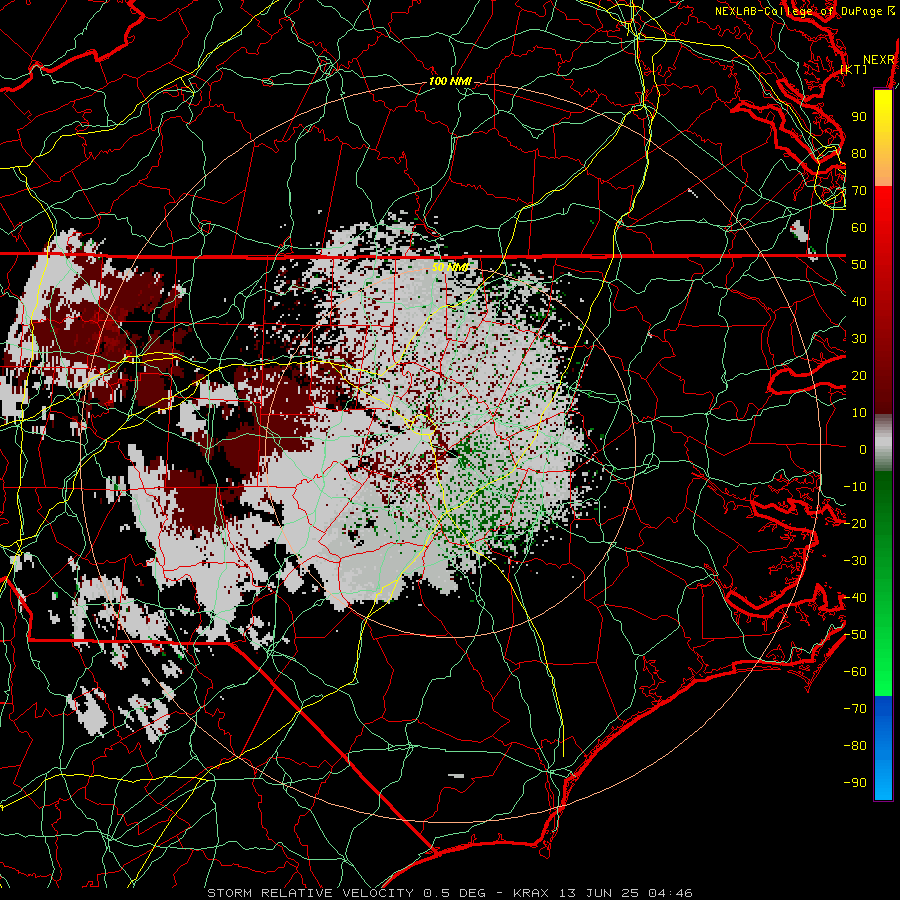Image resolution: width=900 pixels, height=900 pixels.
Task: Click the 40 value on the velocity scale
Action: tap(859, 302)
